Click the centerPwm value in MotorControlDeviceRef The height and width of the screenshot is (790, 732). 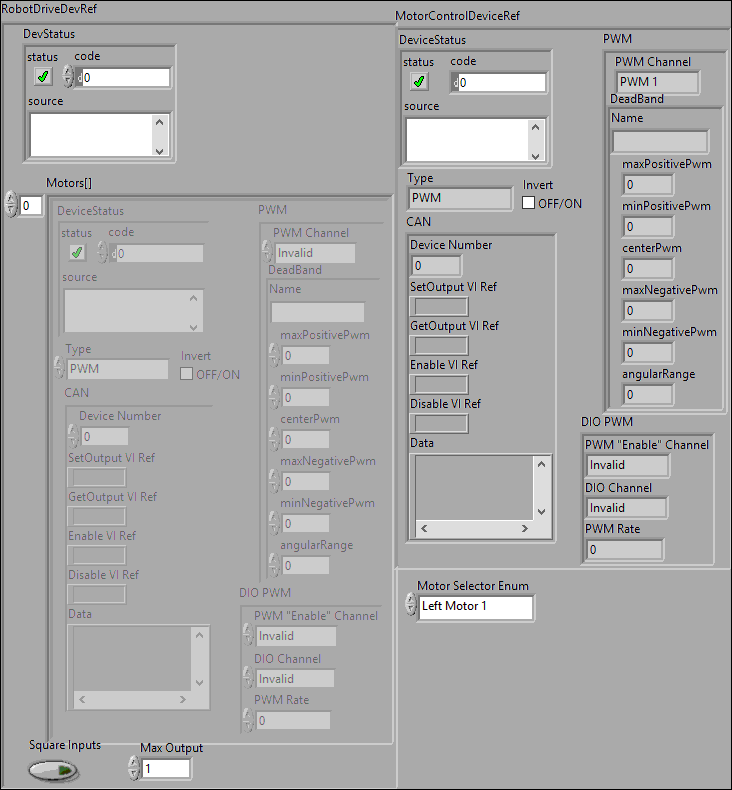648,269
